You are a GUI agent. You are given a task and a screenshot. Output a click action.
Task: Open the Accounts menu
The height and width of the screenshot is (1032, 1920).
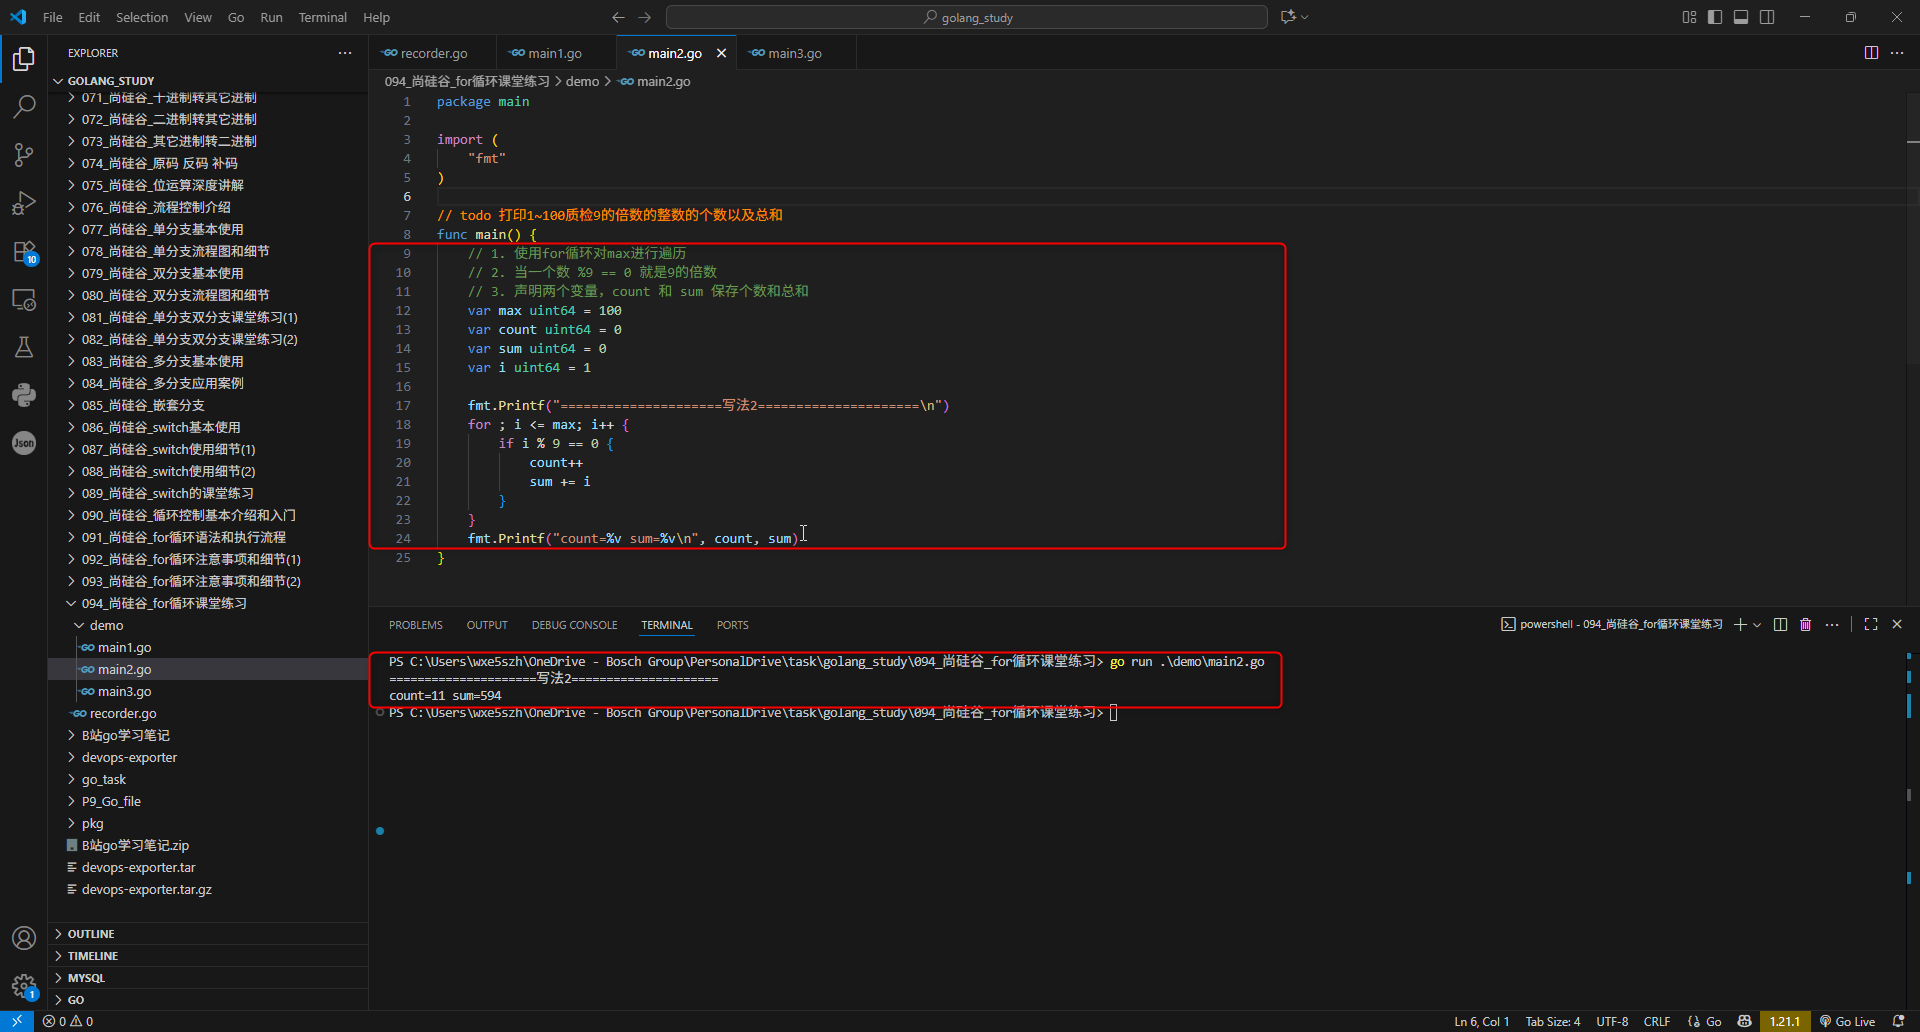[x=24, y=938]
